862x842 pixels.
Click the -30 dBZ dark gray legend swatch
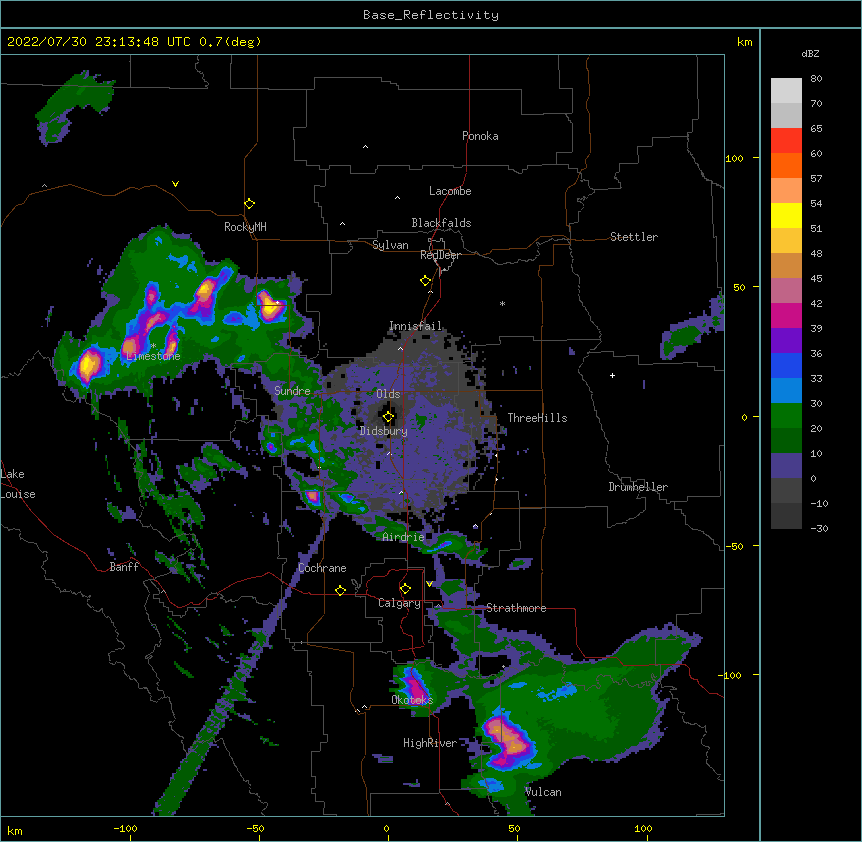786,516
